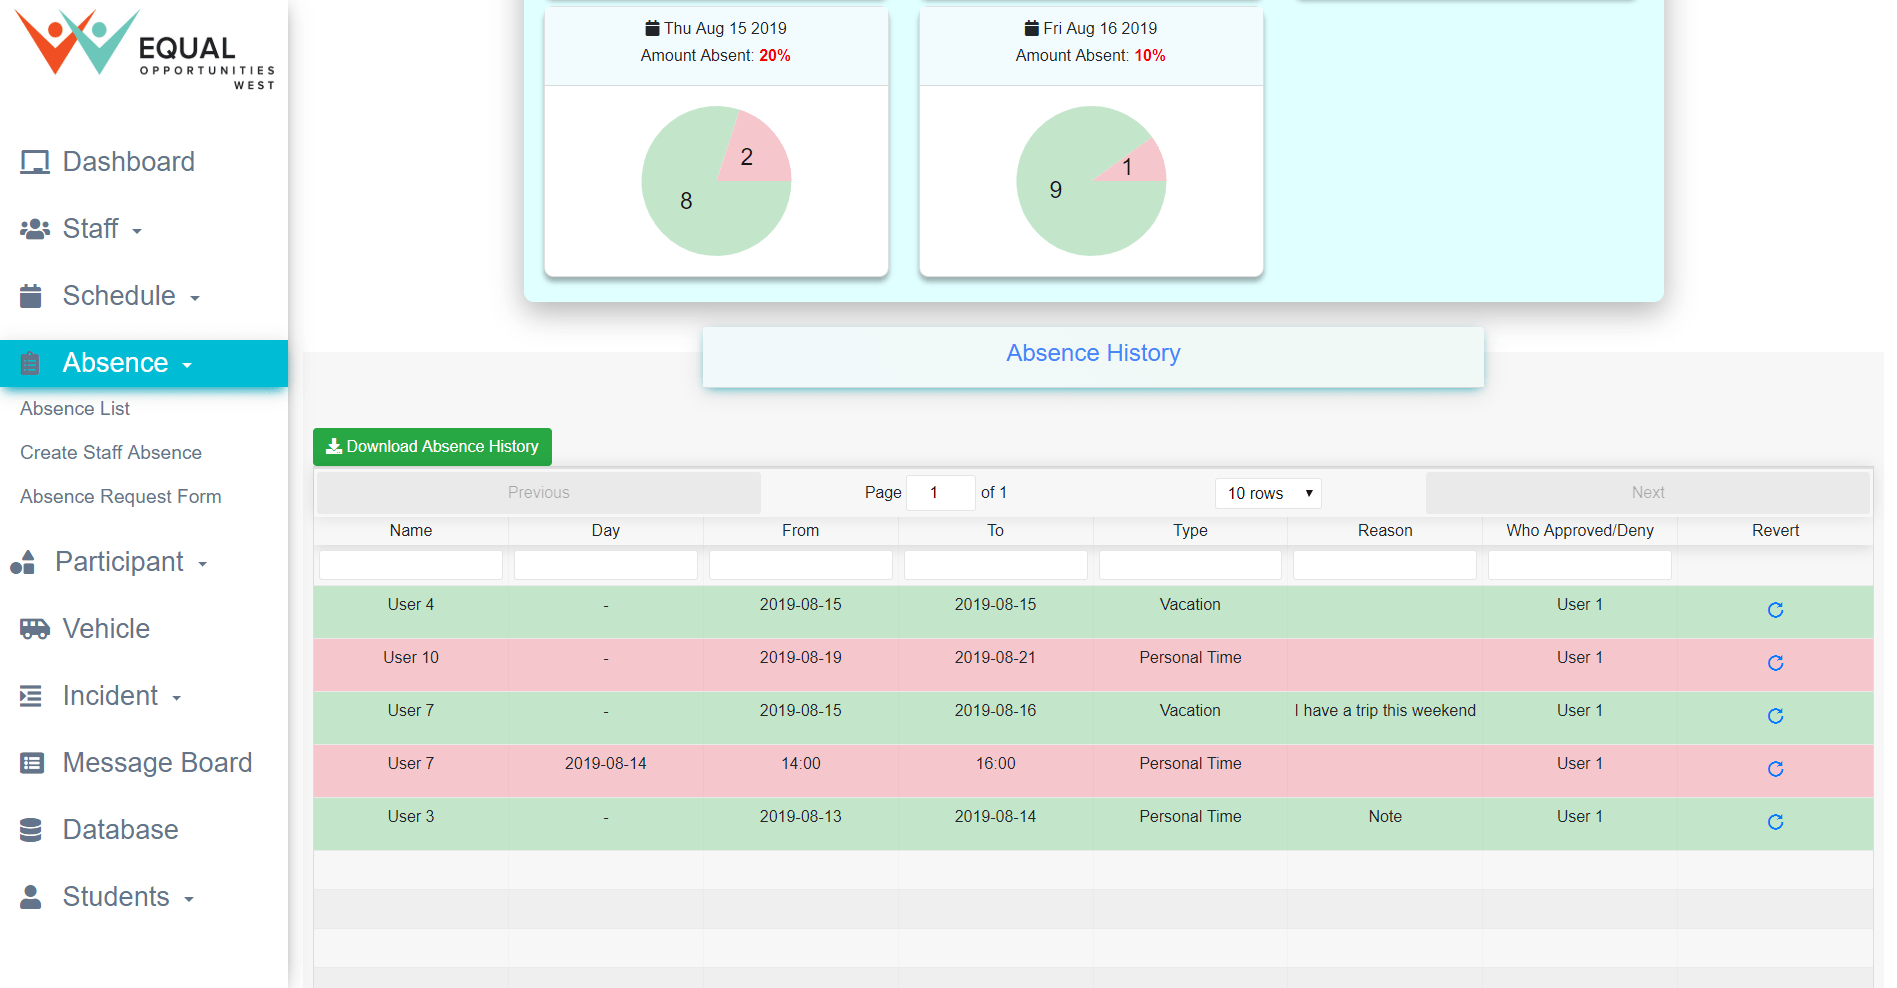Click Download Absence History button
This screenshot has width=1897, height=988.
tap(432, 447)
